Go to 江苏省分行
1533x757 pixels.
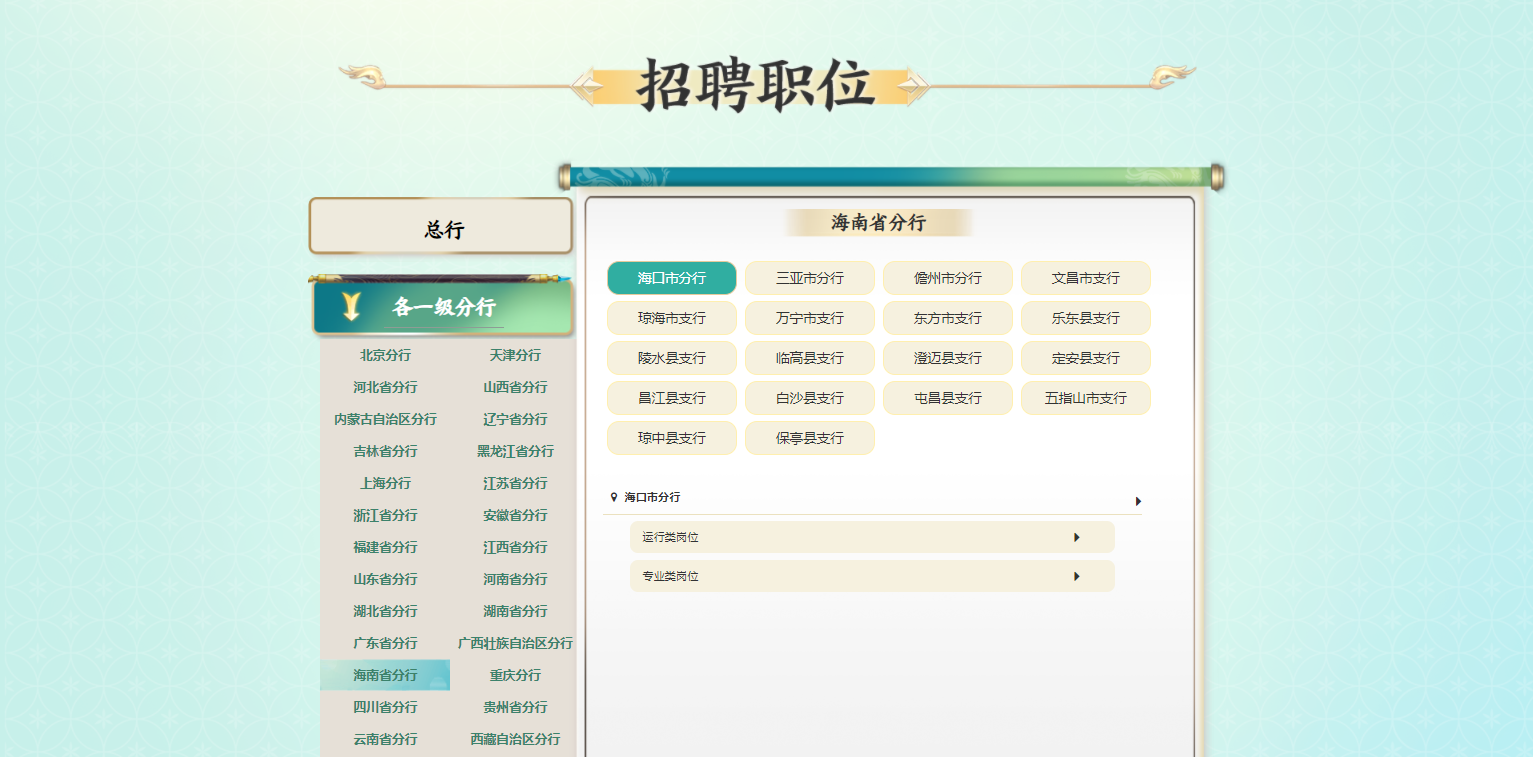pyautogui.click(x=515, y=483)
